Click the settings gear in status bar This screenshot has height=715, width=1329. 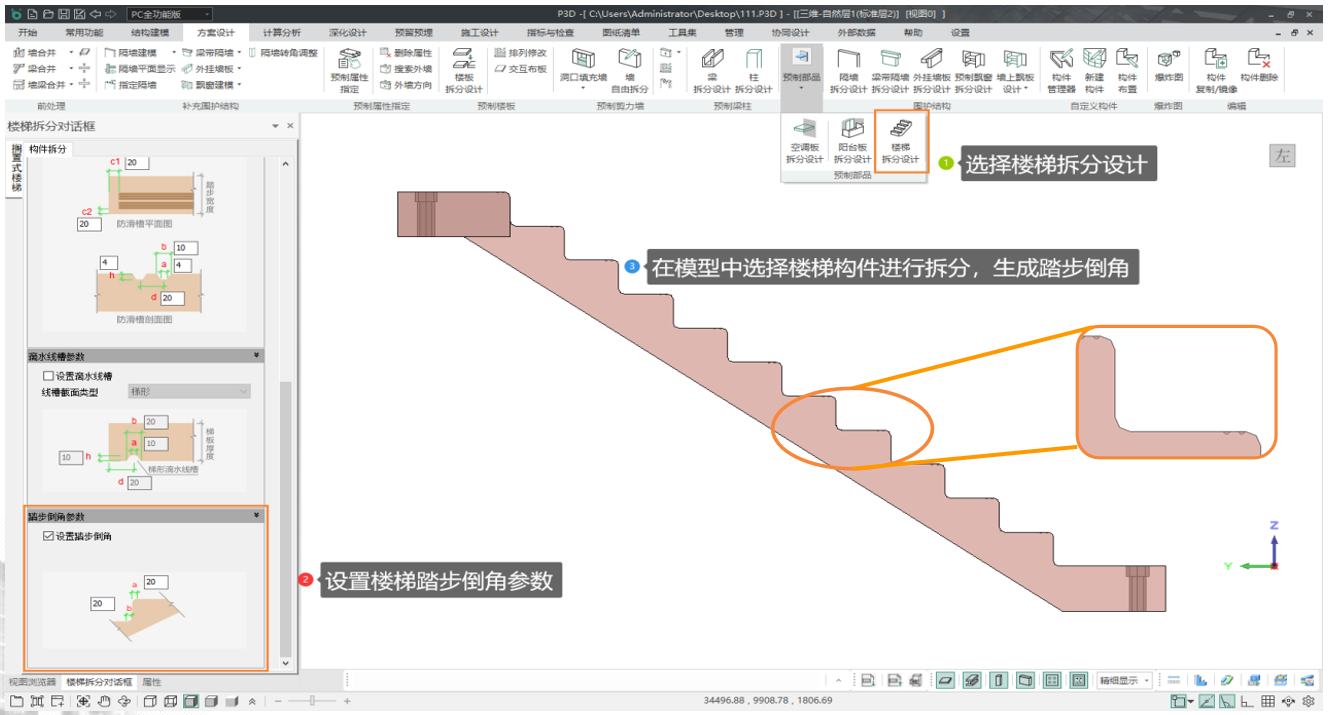[x=1308, y=701]
